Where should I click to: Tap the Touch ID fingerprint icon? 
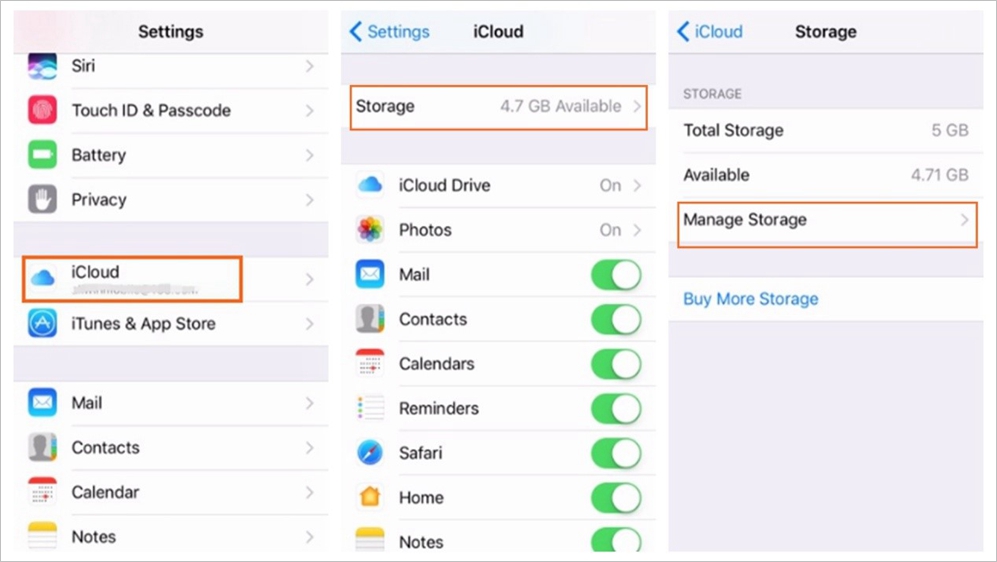pyautogui.click(x=43, y=110)
